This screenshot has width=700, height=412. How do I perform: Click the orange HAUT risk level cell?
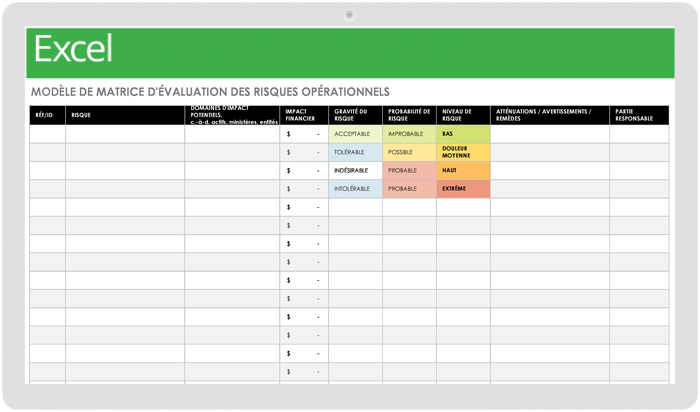(x=463, y=171)
